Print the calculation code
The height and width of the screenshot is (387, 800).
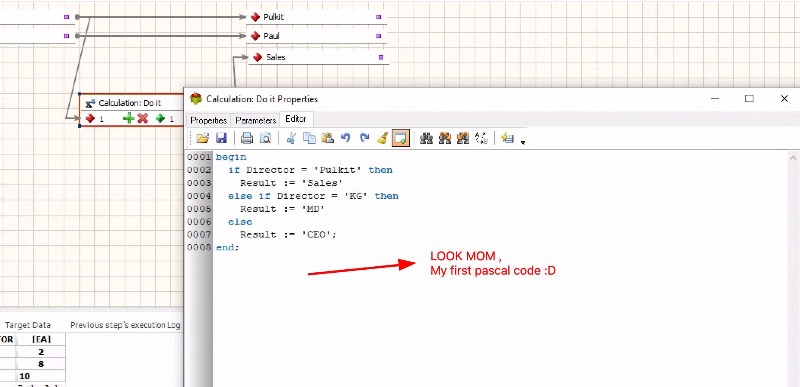[247, 138]
